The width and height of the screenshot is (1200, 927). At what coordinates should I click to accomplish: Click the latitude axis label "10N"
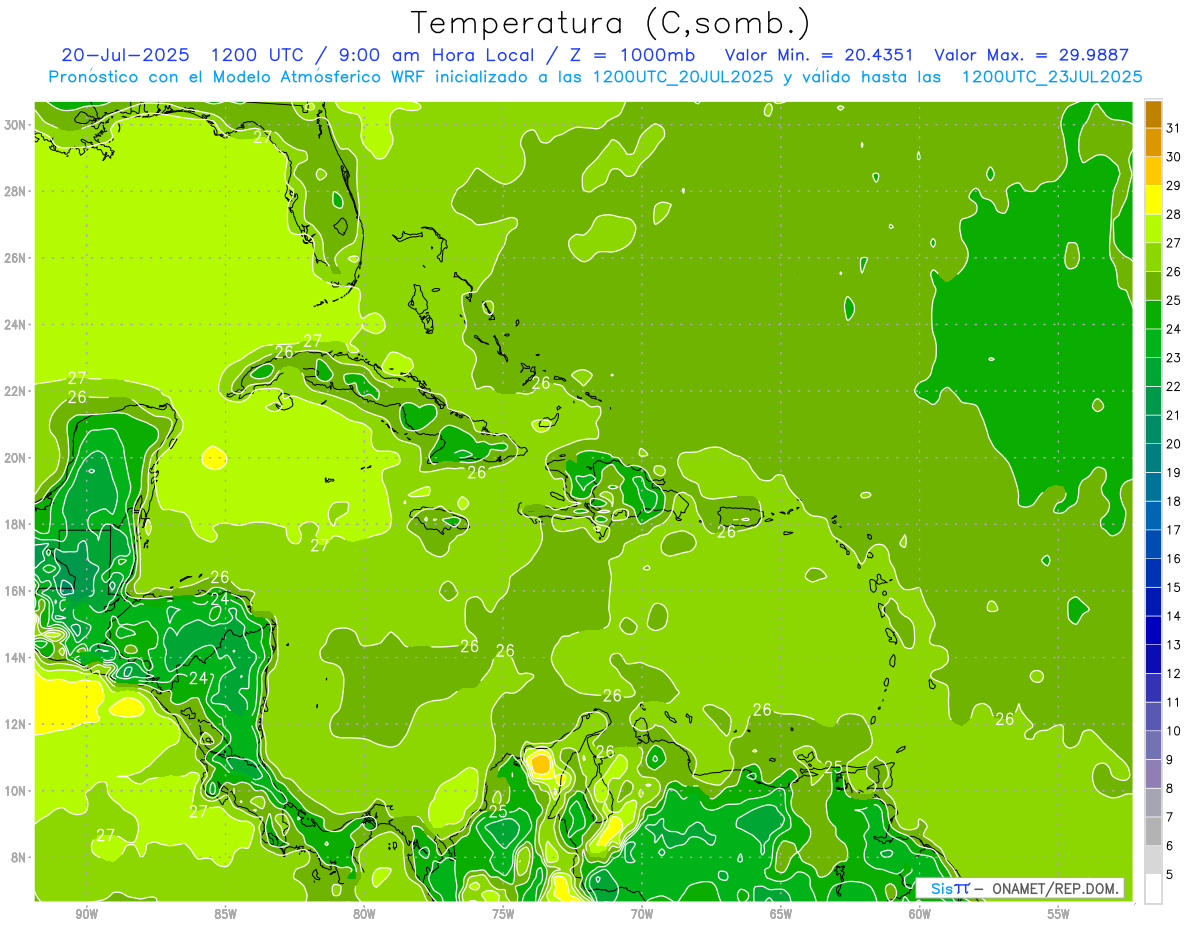(x=17, y=791)
